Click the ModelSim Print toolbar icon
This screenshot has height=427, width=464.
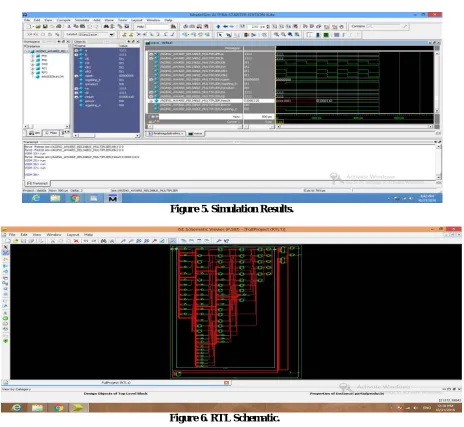pos(59,26)
